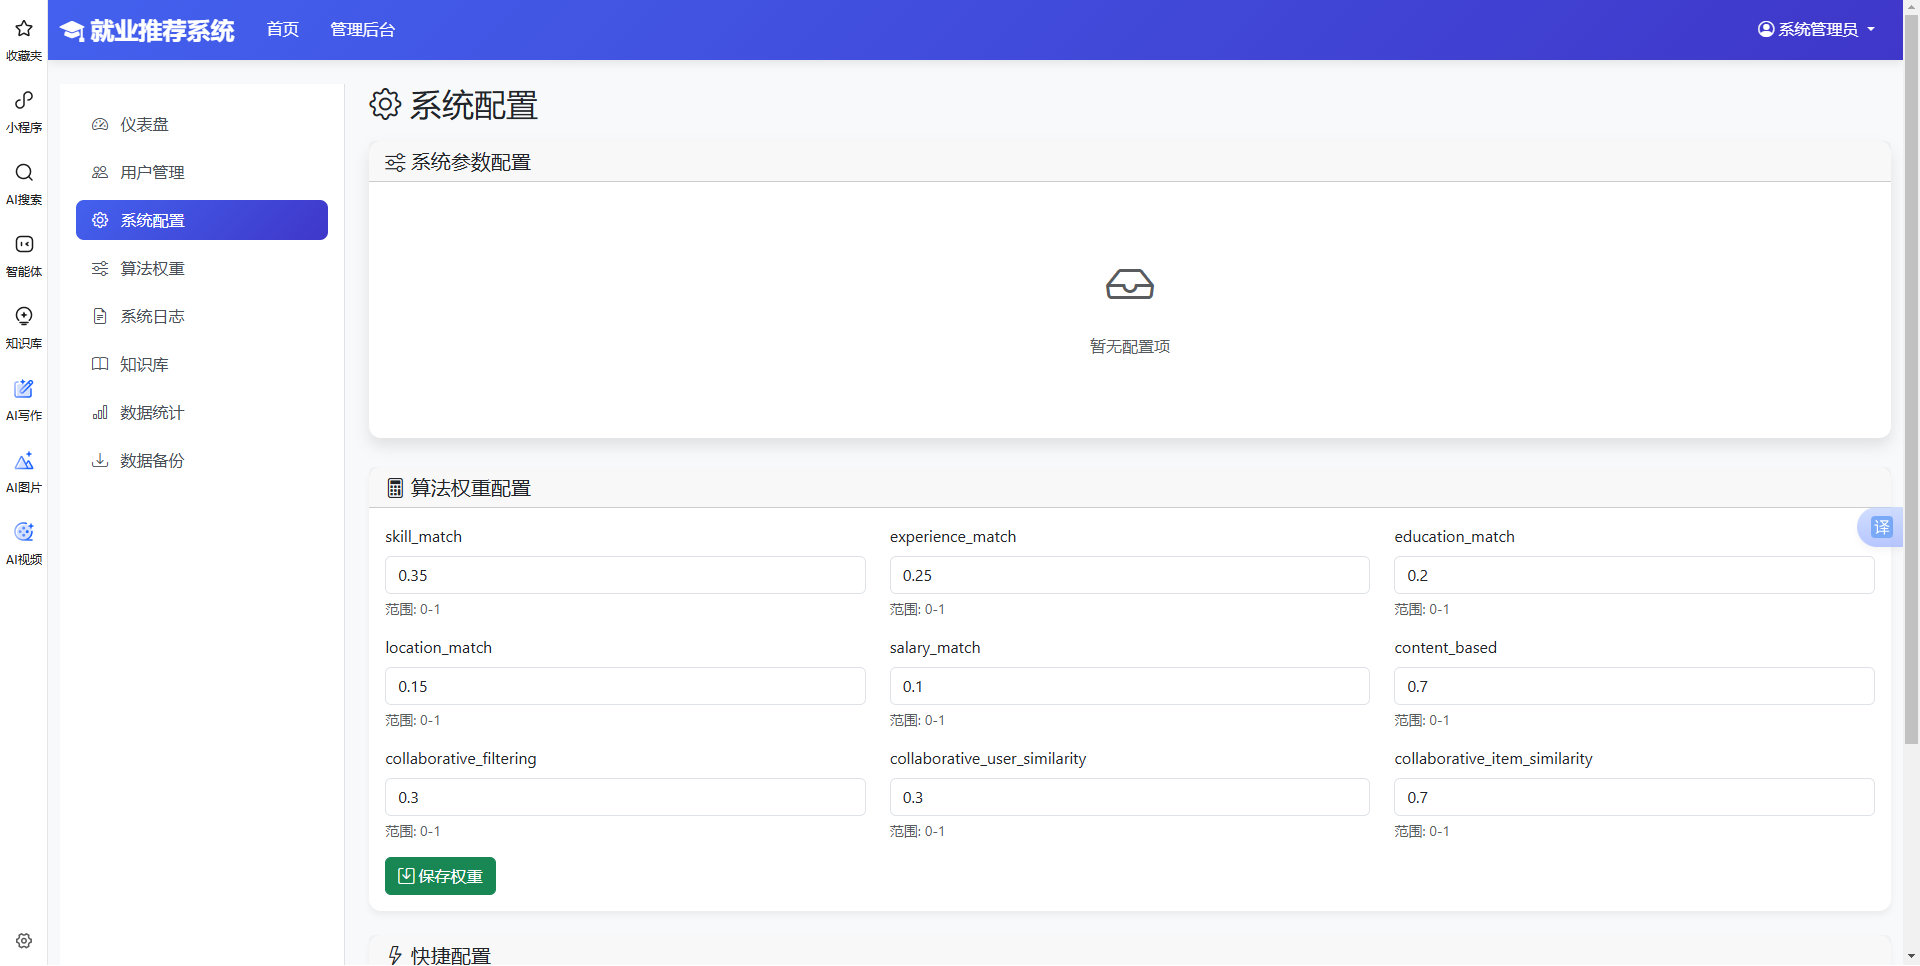Click the 数据统计 bar chart icon
Screen dimensions: 1920x966
(99, 412)
